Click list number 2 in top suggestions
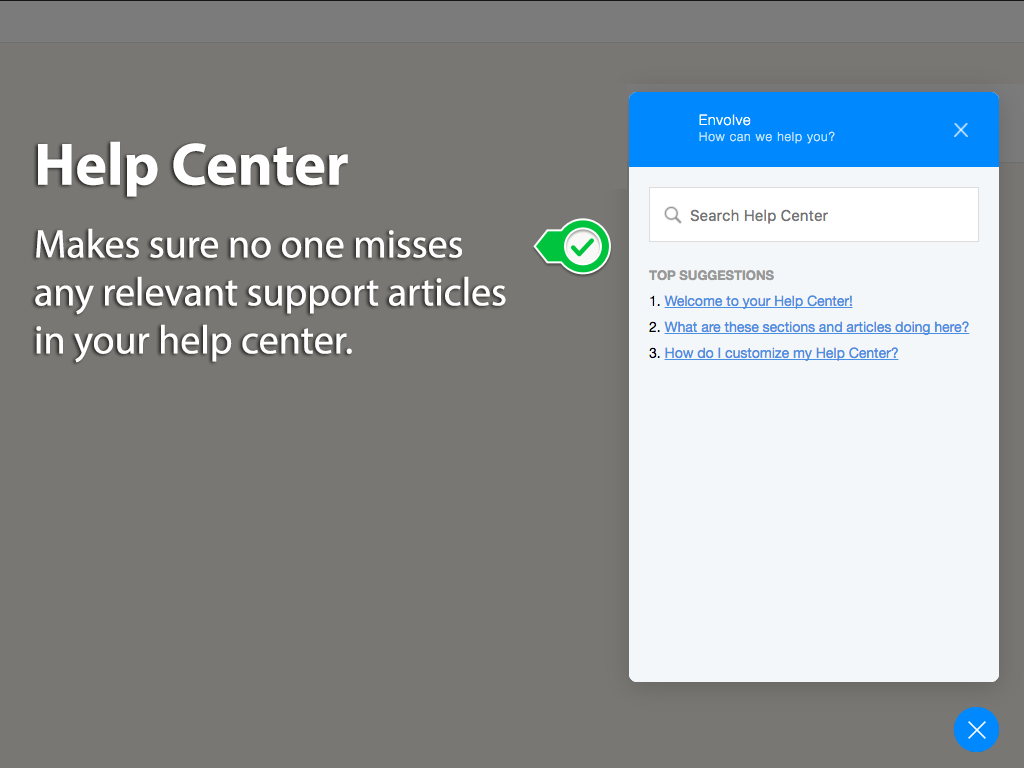The image size is (1024, 768). pyautogui.click(x=655, y=327)
